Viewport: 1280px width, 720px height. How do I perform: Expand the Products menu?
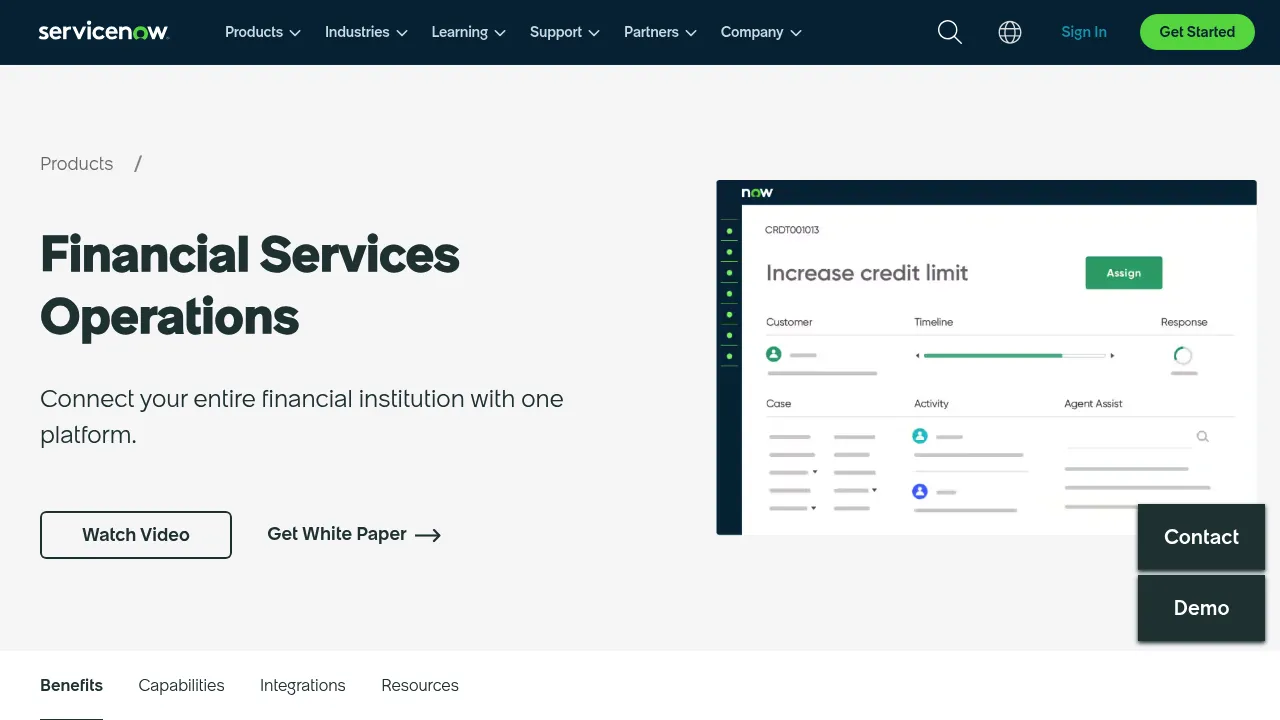click(263, 32)
